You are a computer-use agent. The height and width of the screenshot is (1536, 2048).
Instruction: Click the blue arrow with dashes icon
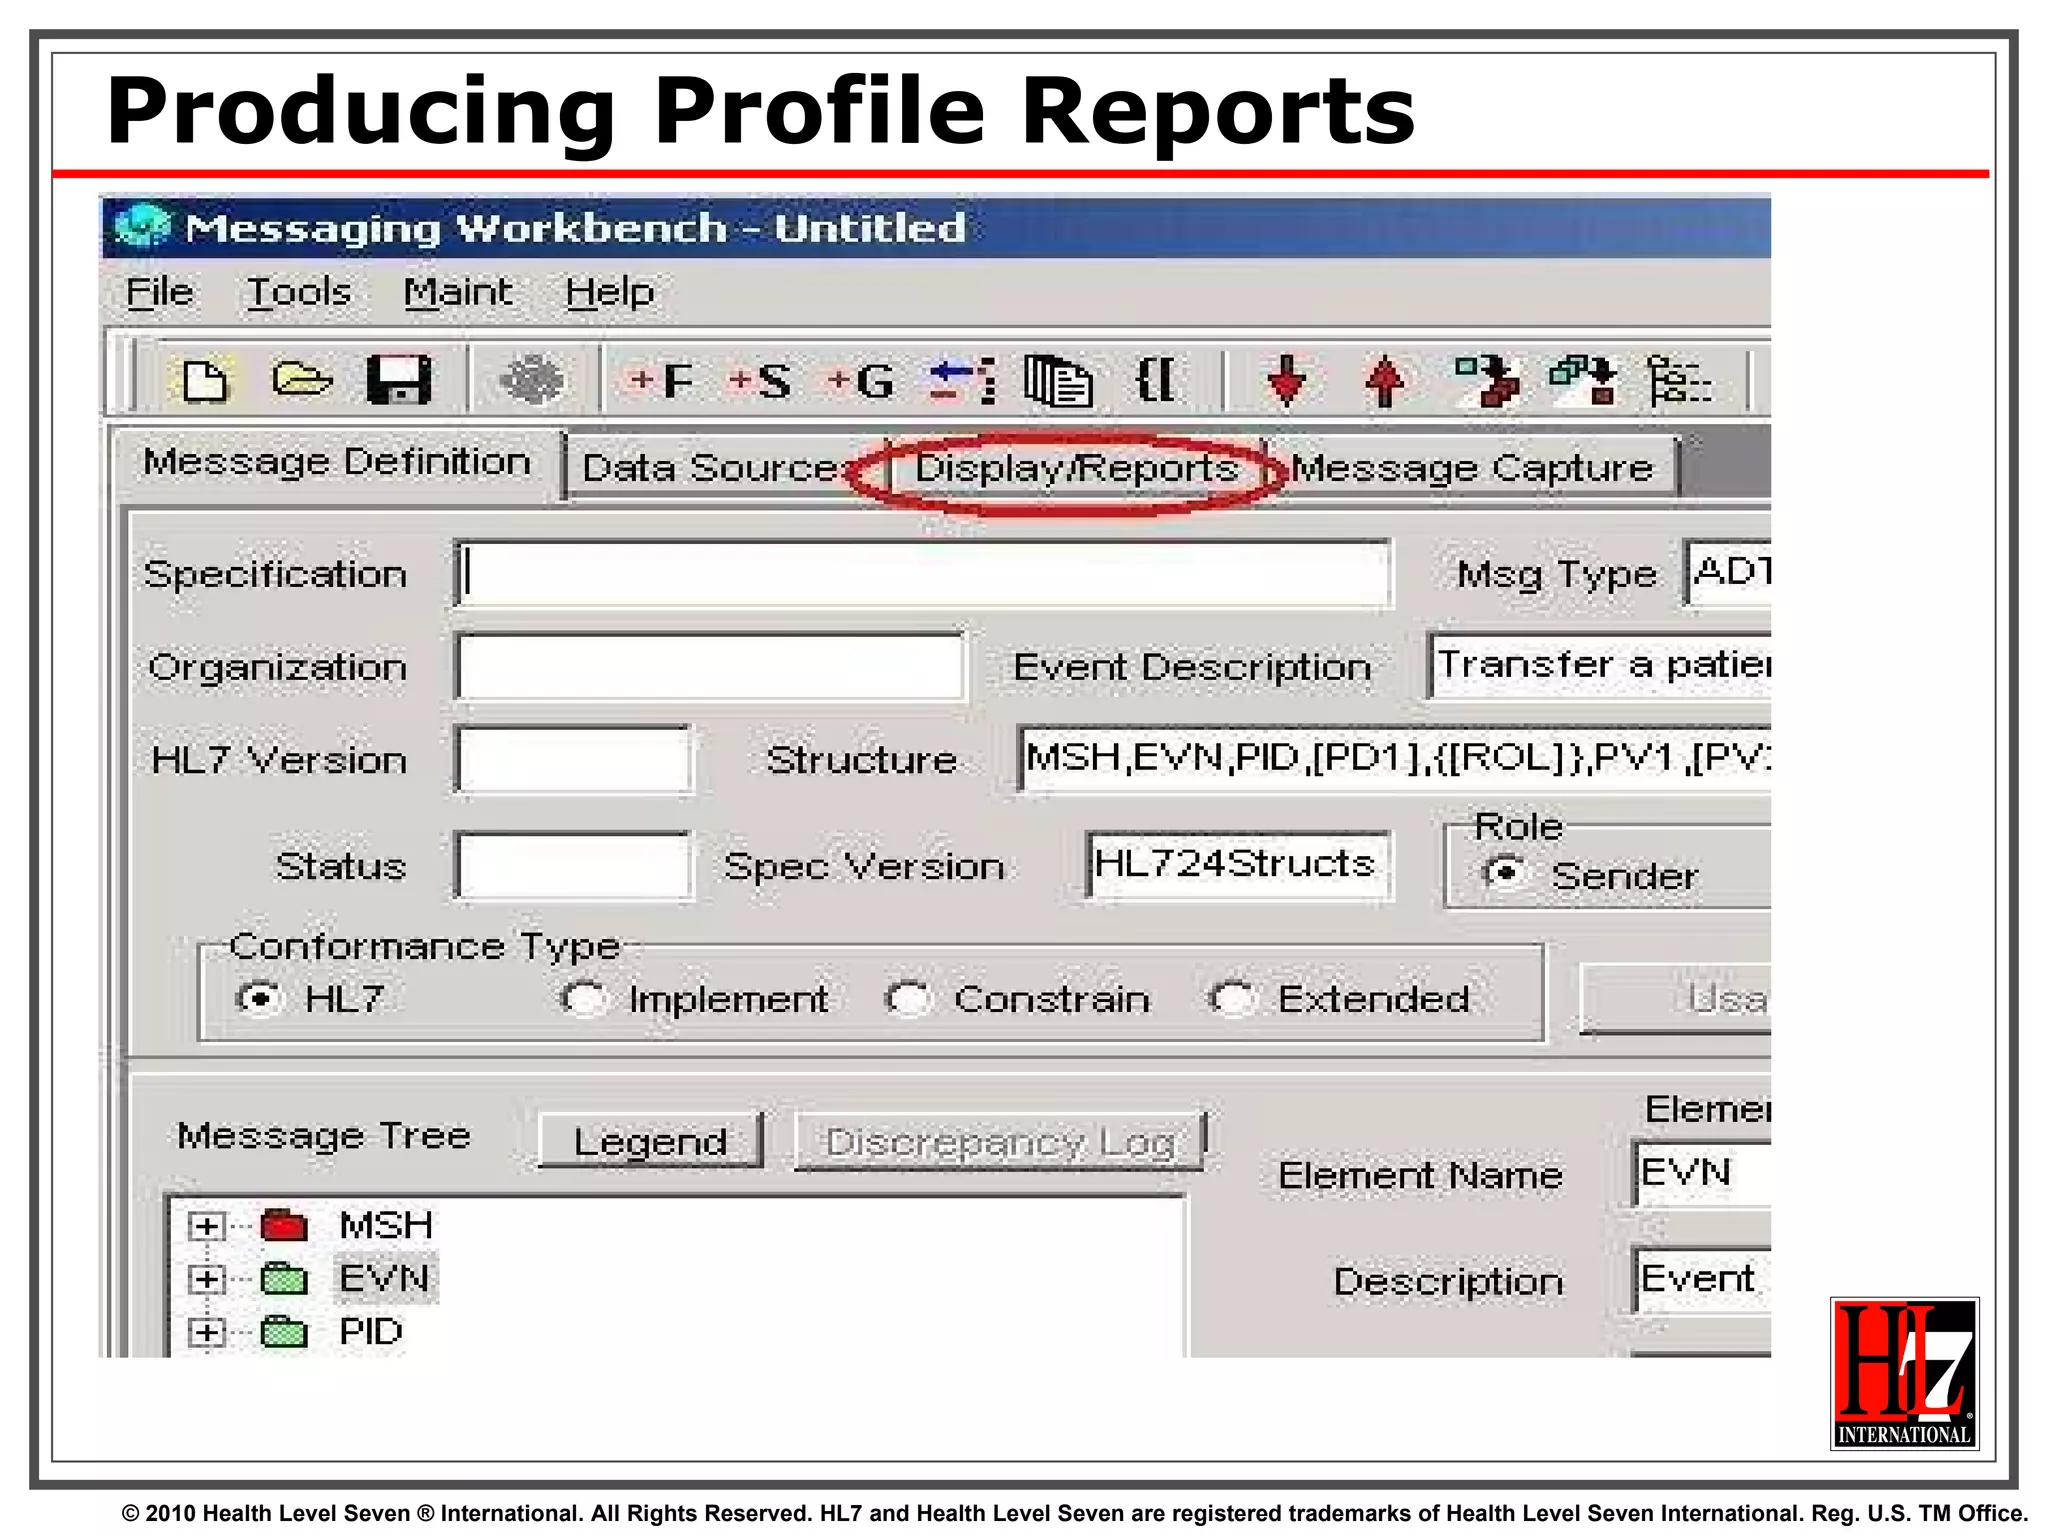pyautogui.click(x=963, y=381)
